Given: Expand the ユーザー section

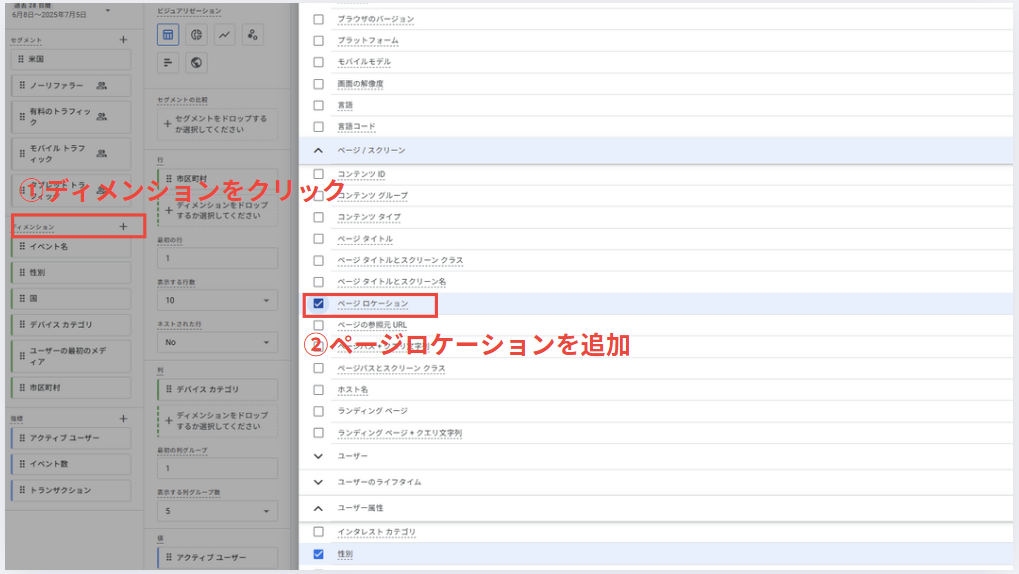Looking at the screenshot, I should (x=318, y=456).
